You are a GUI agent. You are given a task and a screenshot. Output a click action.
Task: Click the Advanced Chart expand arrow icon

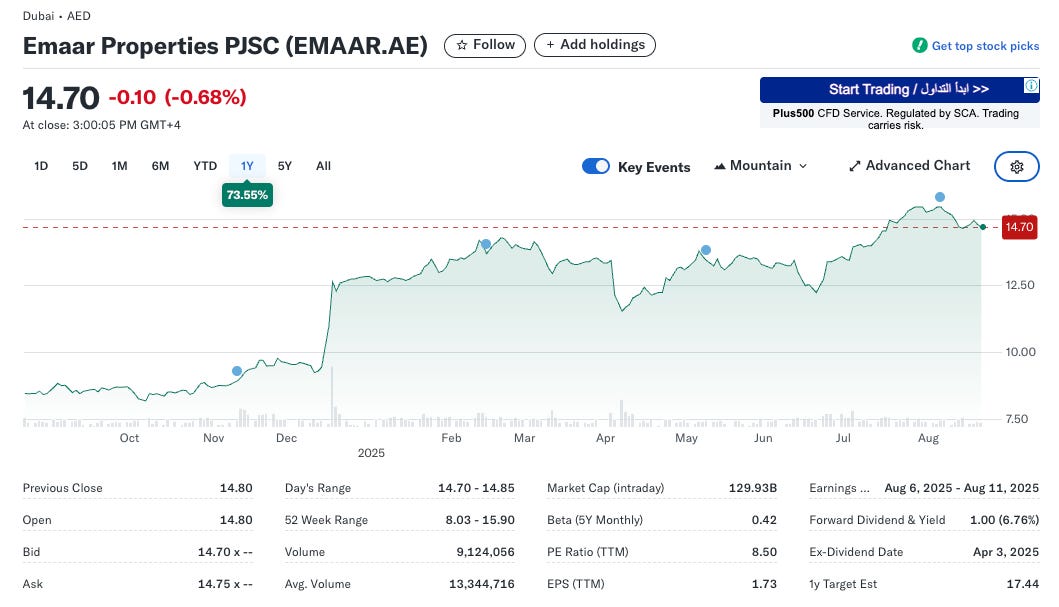854,166
